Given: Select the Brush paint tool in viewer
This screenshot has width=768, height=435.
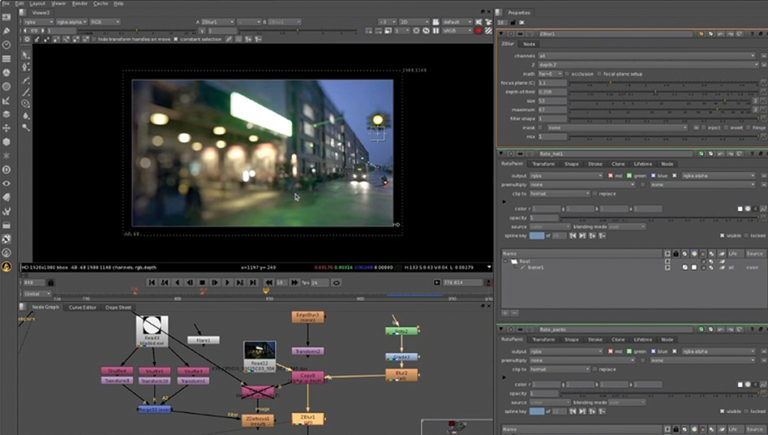Looking at the screenshot, I should (25, 92).
